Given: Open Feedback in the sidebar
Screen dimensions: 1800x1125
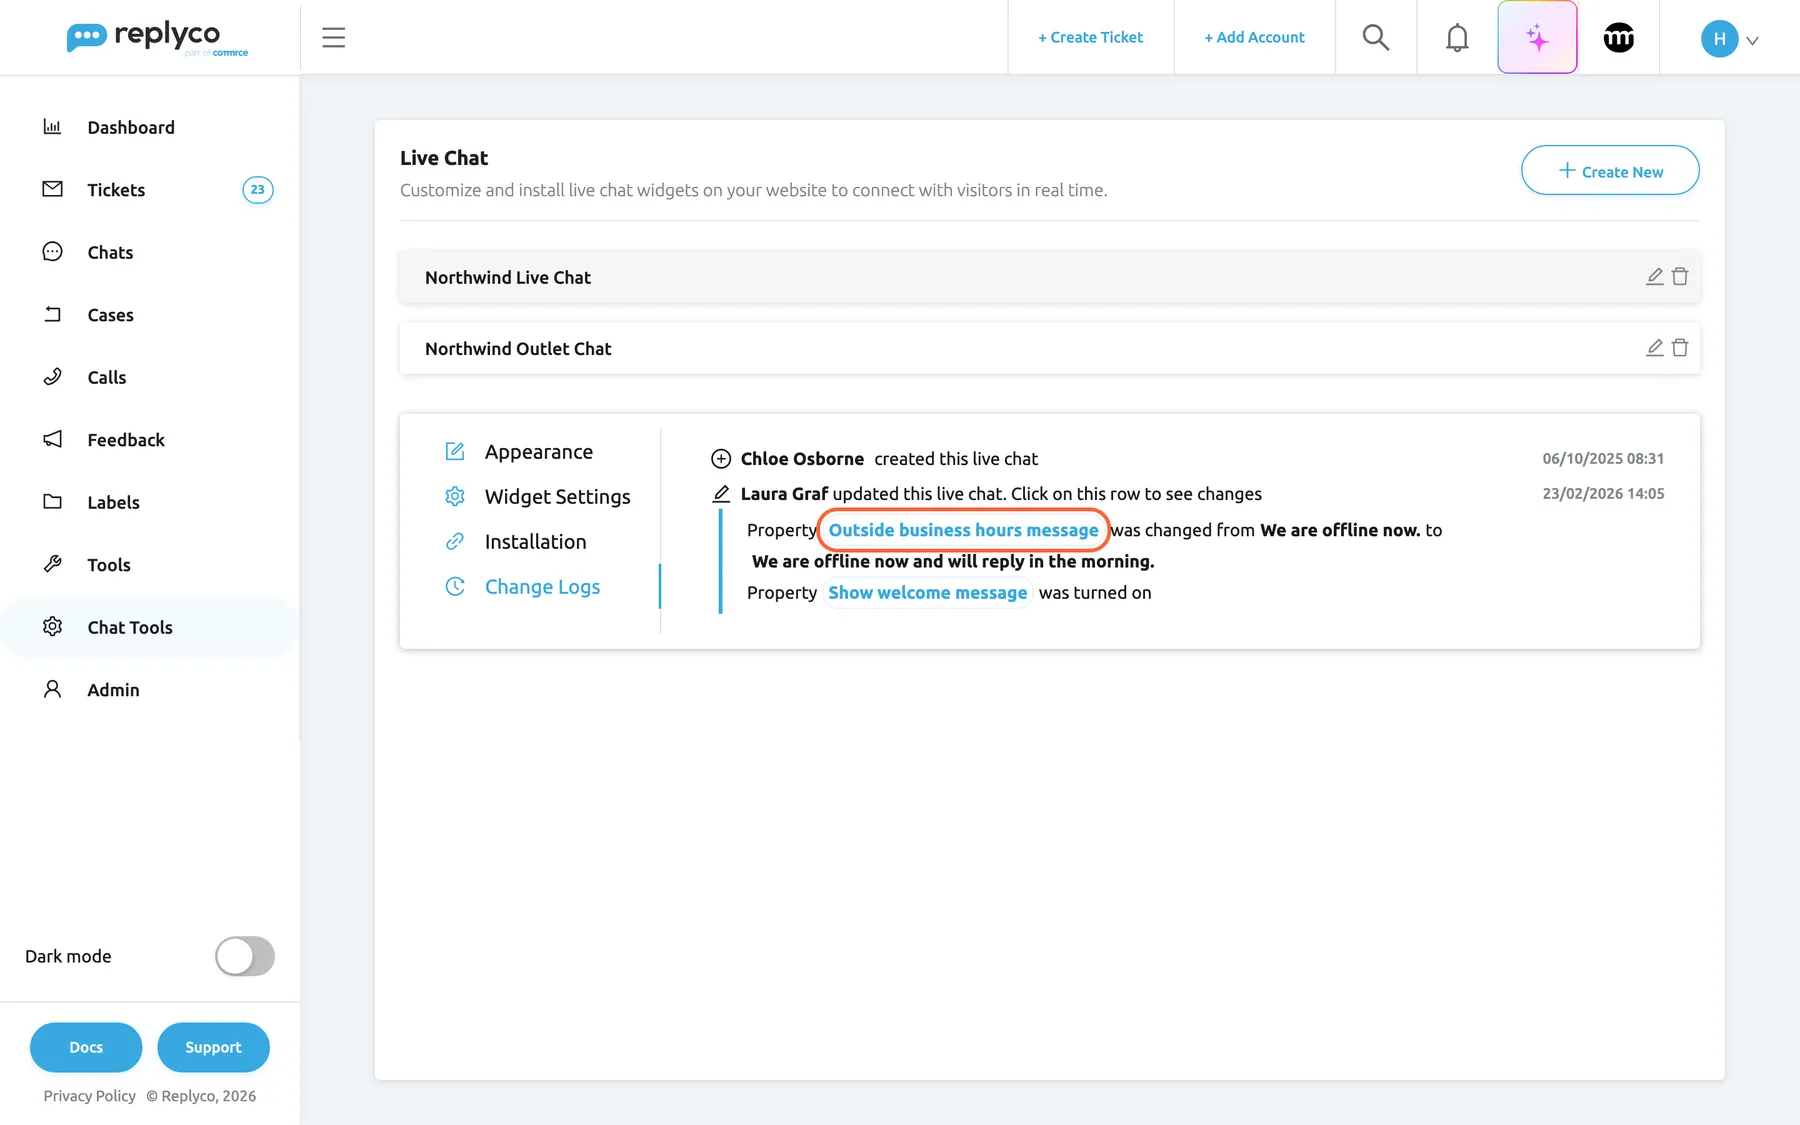Looking at the screenshot, I should (x=150, y=440).
